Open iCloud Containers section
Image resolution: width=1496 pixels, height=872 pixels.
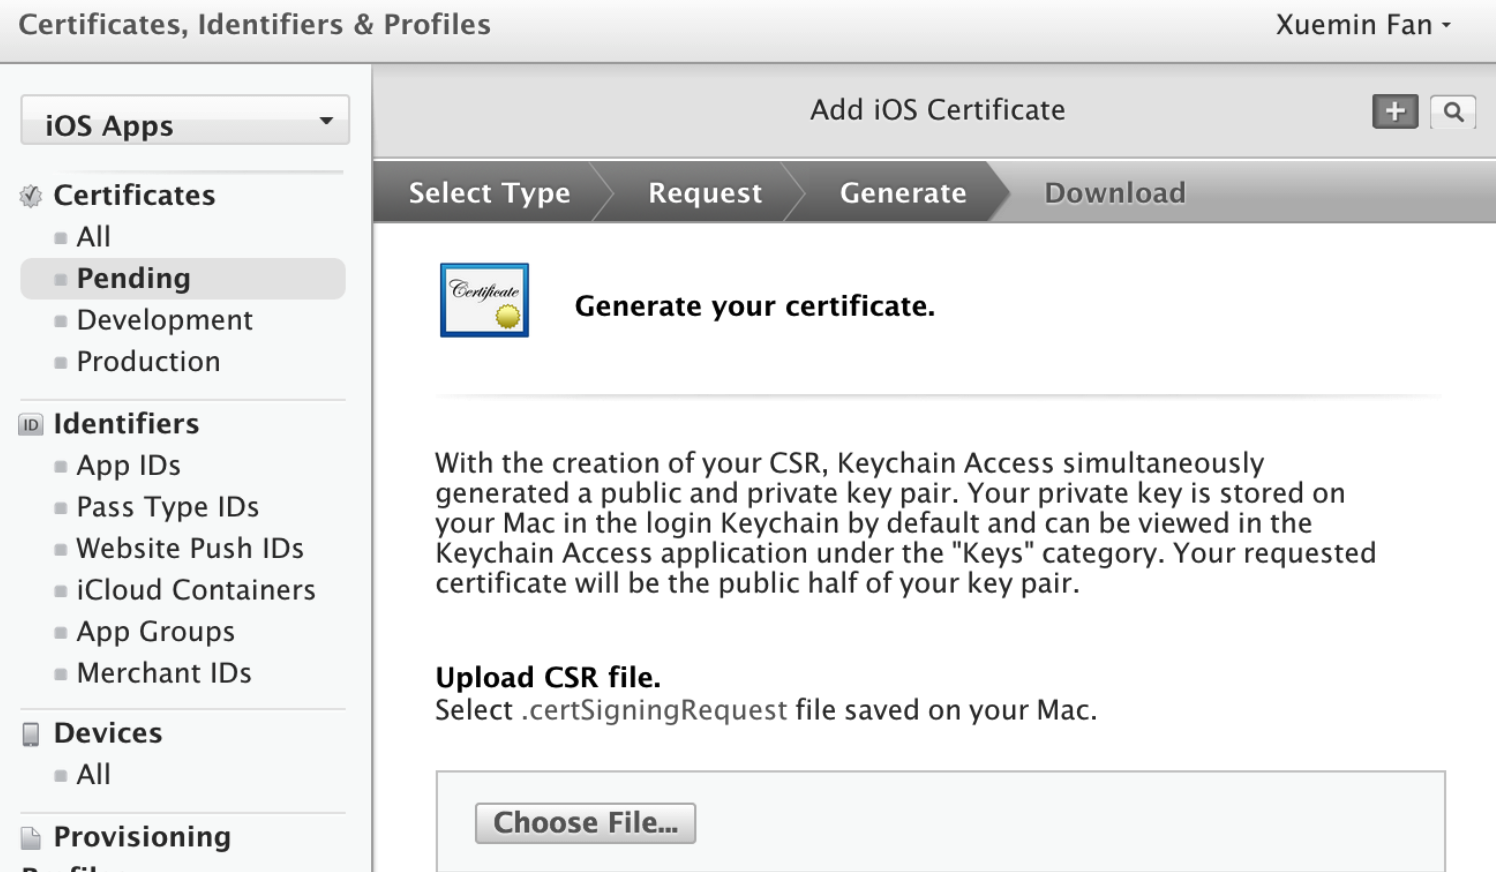[x=196, y=590]
